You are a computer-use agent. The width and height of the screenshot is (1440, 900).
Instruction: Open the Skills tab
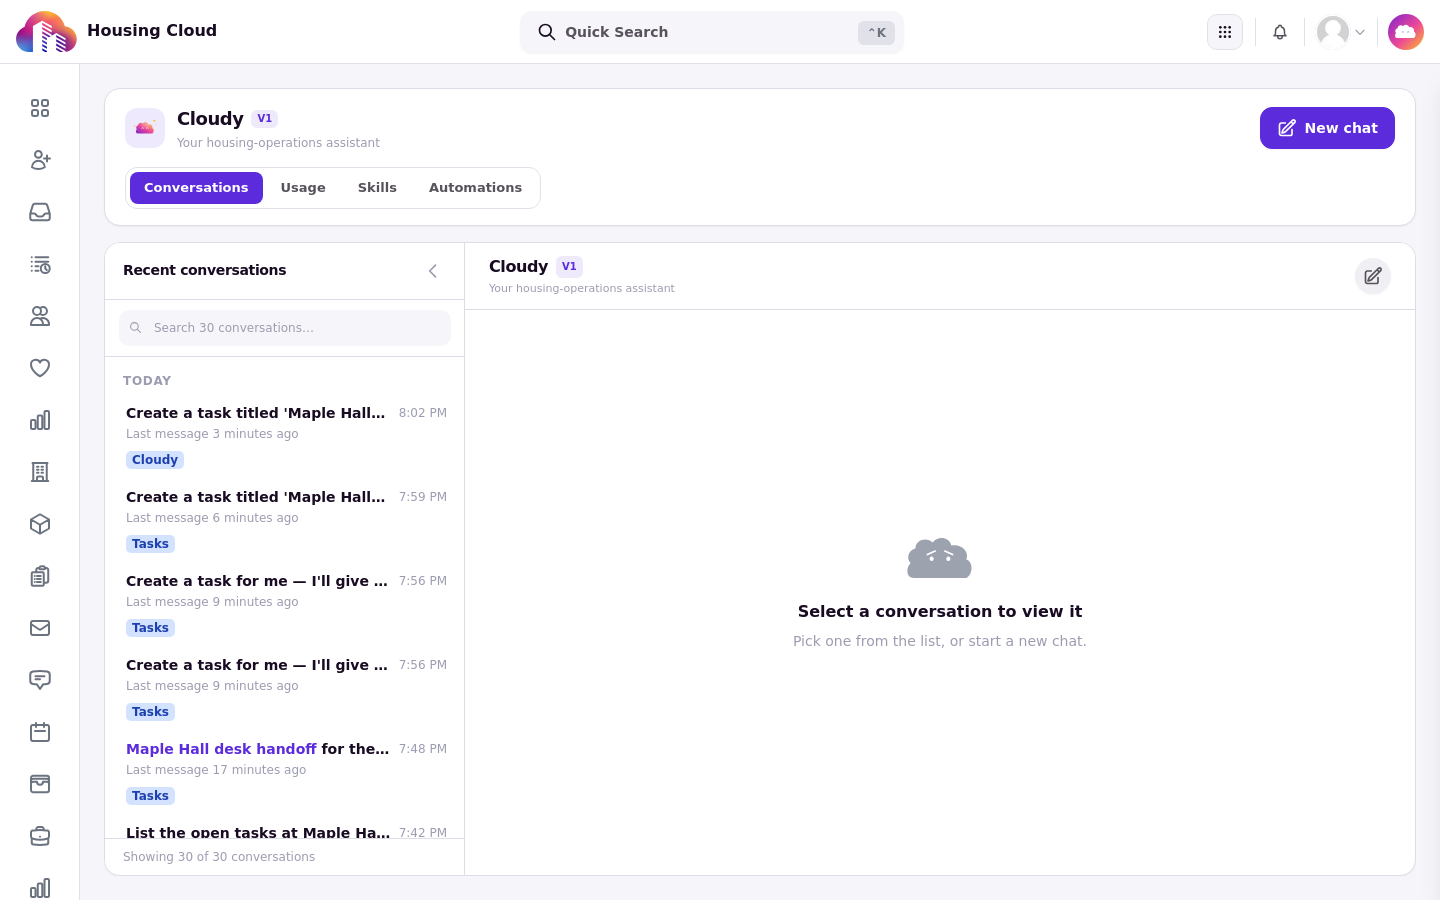pos(377,188)
